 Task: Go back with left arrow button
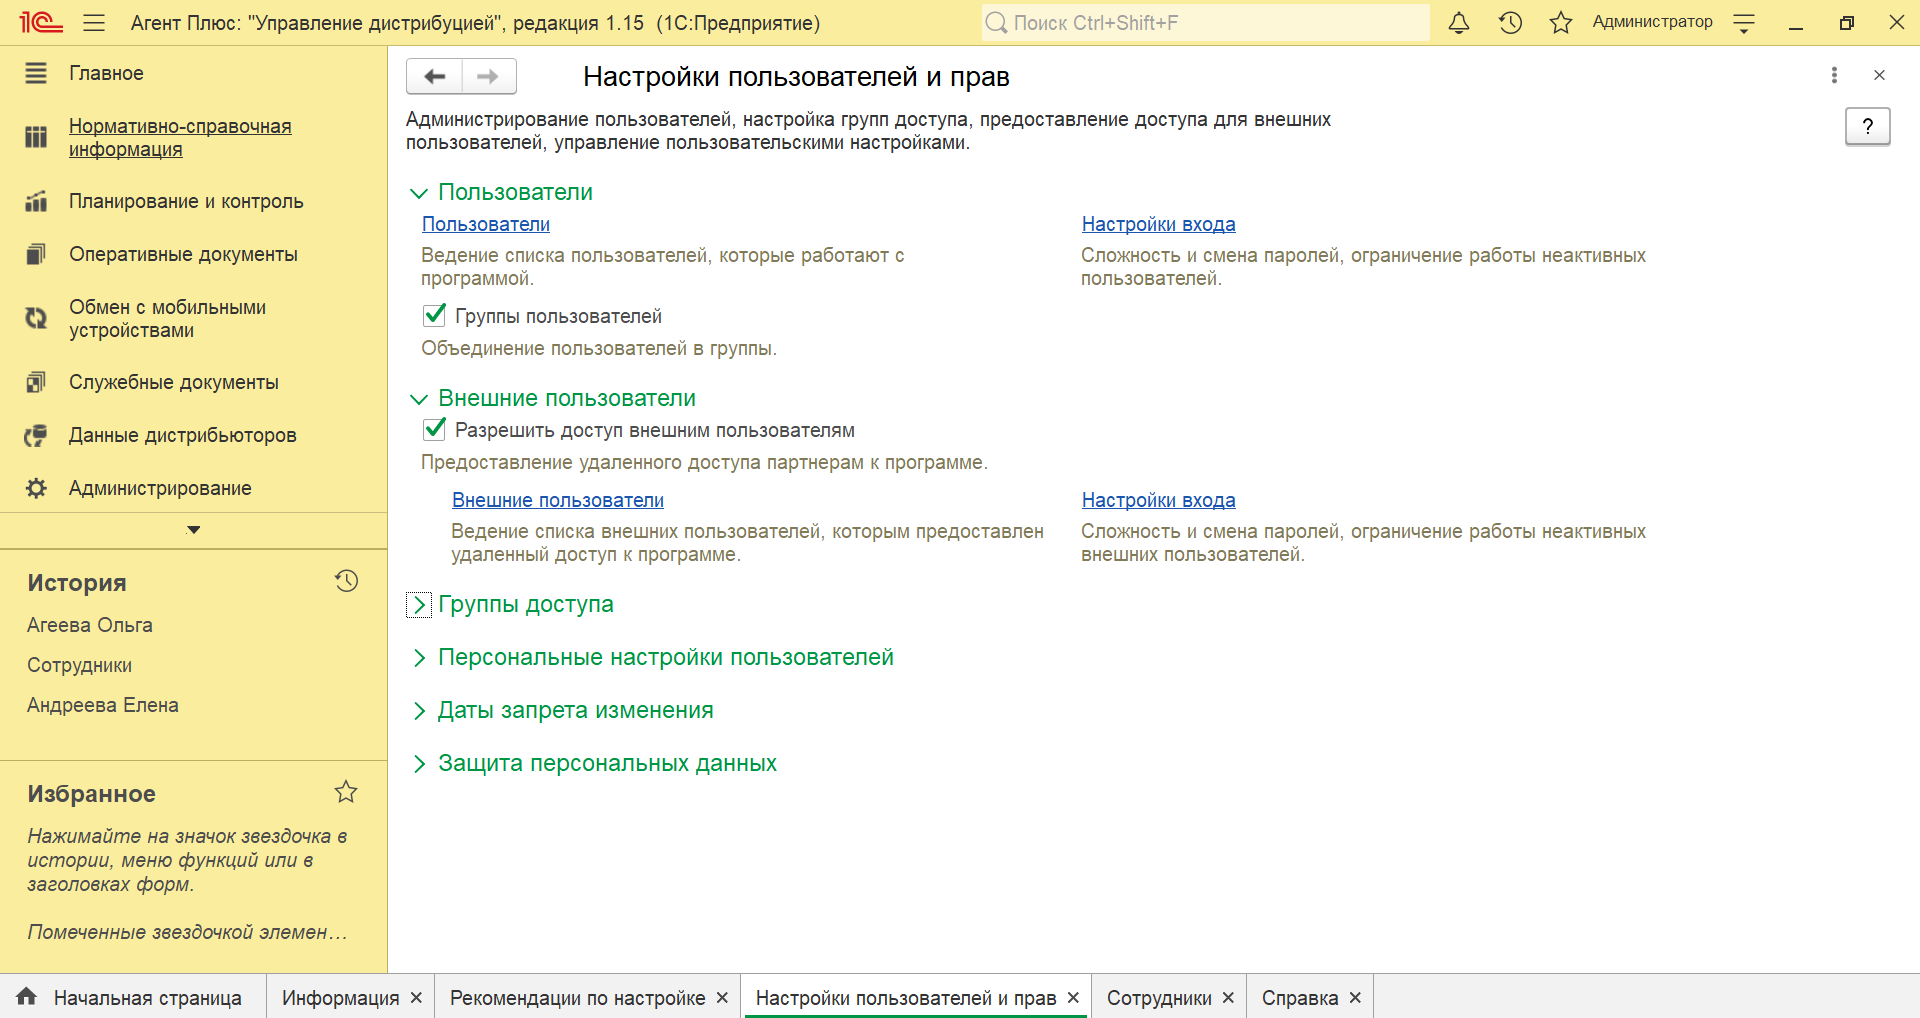coord(435,76)
